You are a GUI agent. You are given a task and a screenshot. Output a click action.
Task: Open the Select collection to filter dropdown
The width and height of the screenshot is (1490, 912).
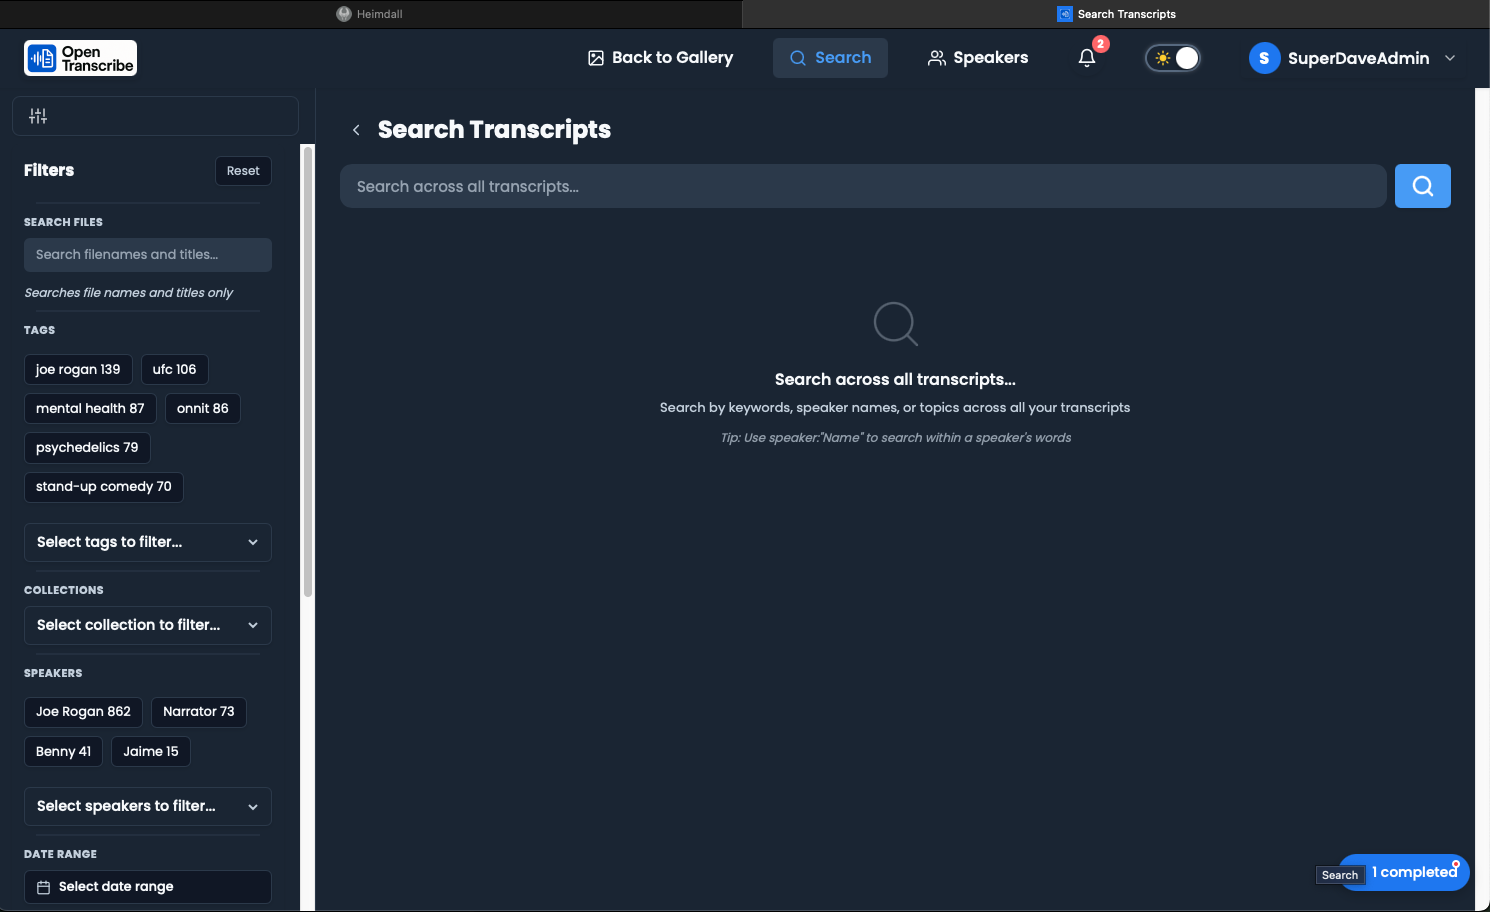[x=148, y=625]
